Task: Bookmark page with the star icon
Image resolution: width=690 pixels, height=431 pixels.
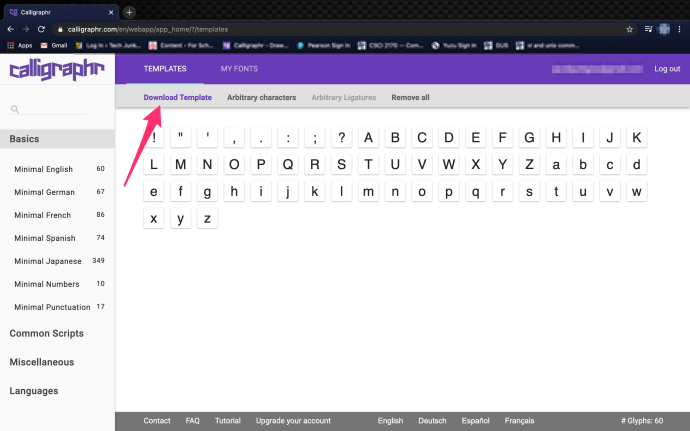Action: point(629,29)
